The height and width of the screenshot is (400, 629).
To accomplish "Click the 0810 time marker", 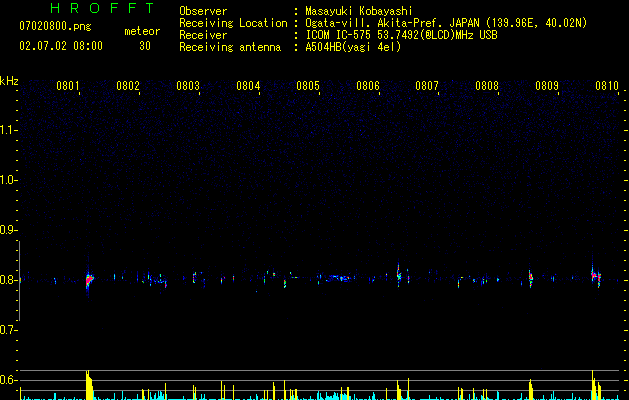I will click(x=607, y=86).
